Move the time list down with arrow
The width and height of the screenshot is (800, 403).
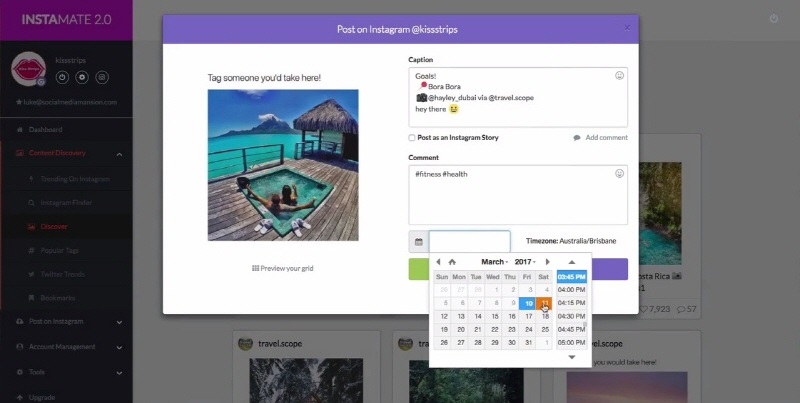pyautogui.click(x=571, y=357)
